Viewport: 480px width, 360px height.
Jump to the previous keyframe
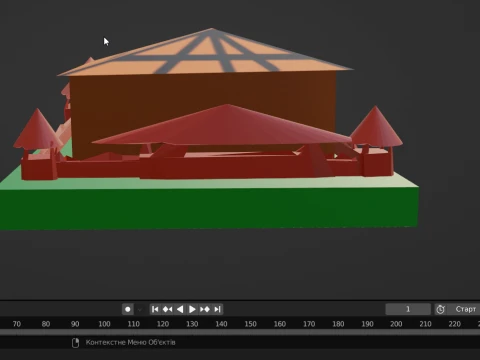click(x=167, y=309)
